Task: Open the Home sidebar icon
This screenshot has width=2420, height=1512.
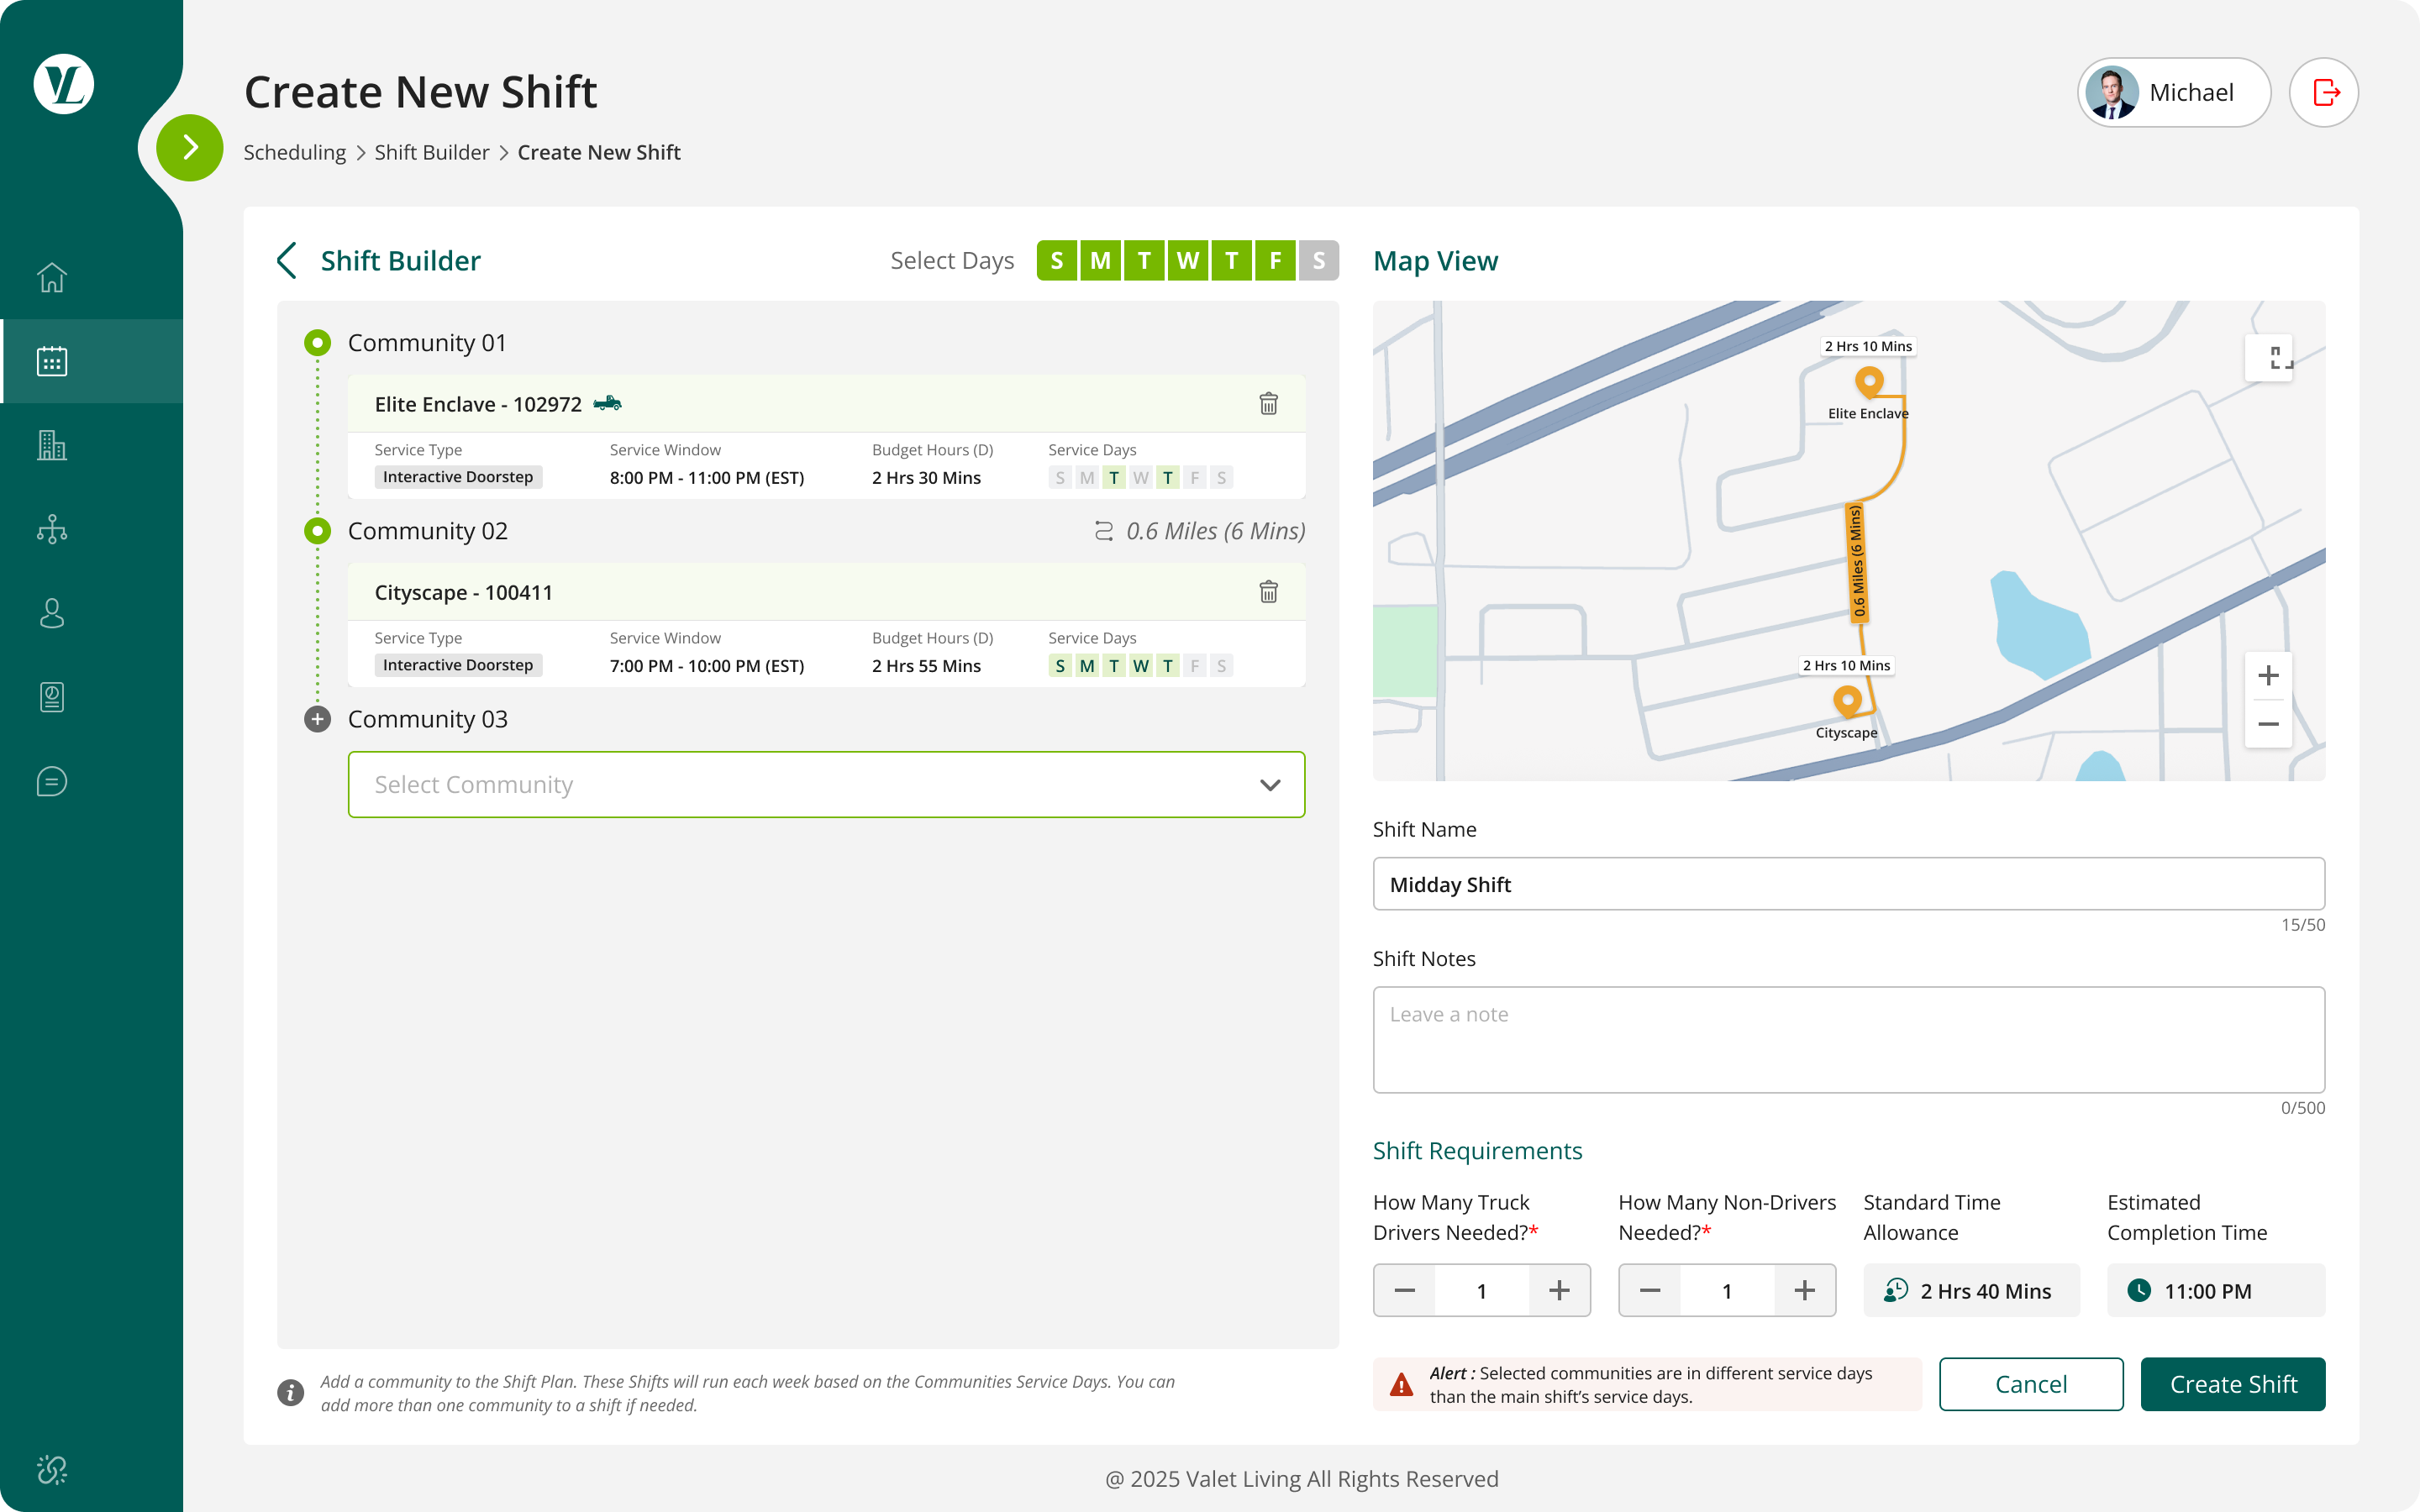Action: coord(52,277)
